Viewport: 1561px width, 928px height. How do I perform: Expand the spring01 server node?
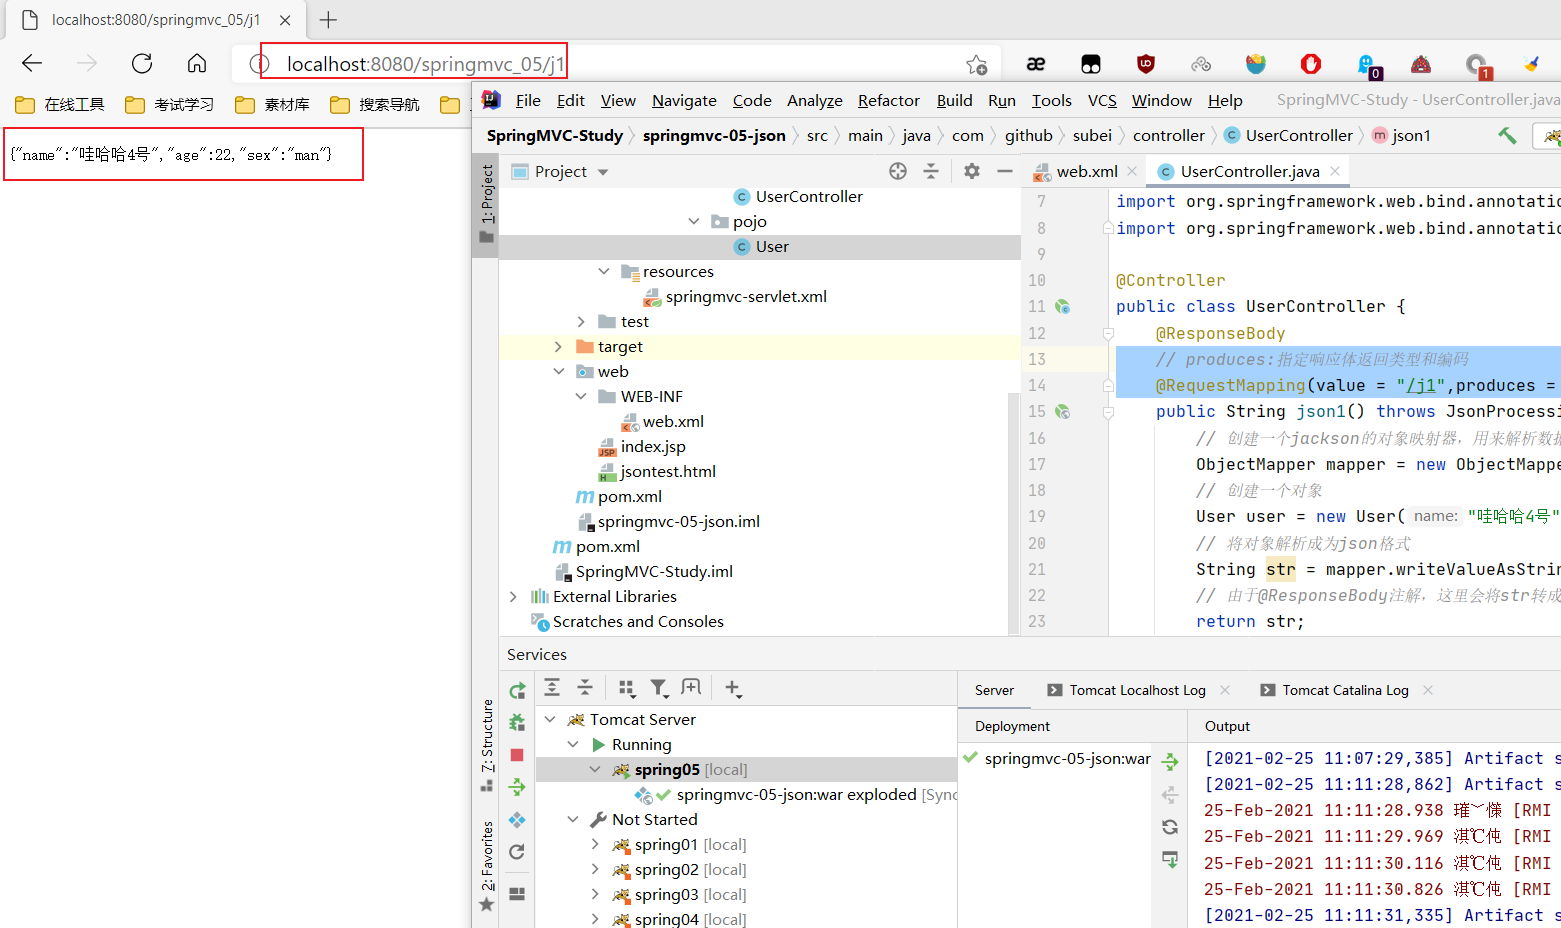[x=596, y=845]
